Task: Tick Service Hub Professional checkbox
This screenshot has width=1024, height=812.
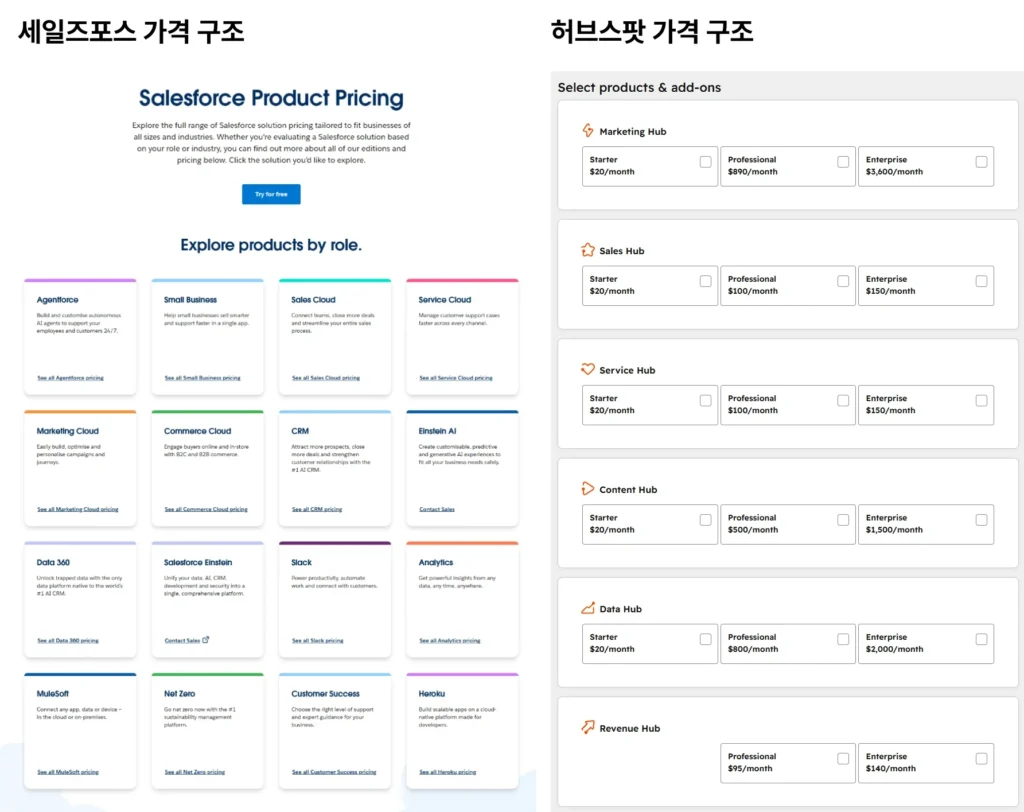Action: (x=843, y=400)
